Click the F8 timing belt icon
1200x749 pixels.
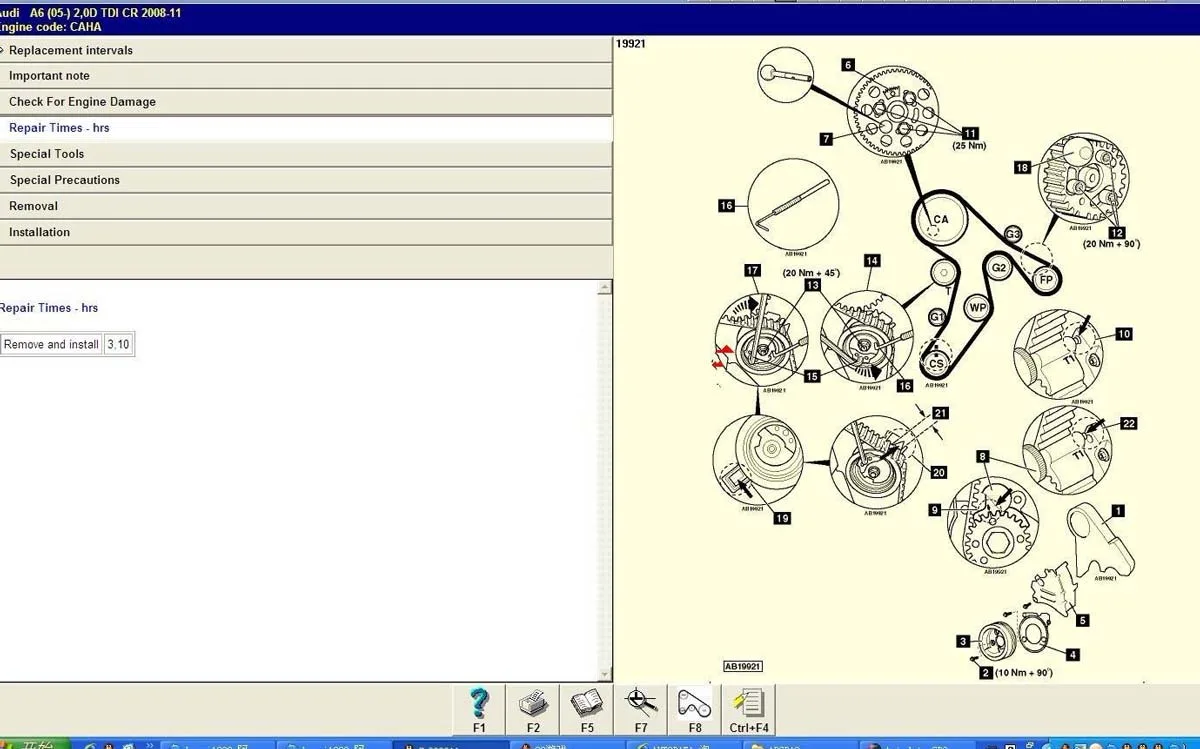[x=695, y=710]
